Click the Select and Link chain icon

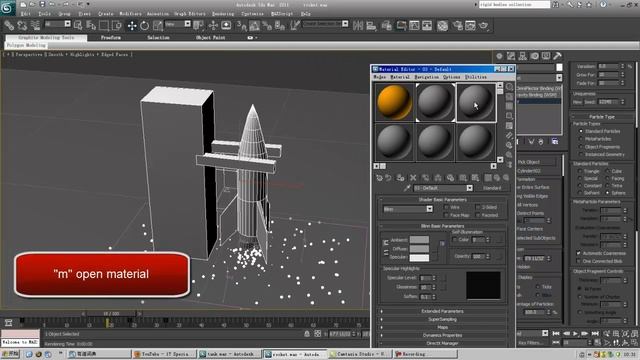[9, 26]
